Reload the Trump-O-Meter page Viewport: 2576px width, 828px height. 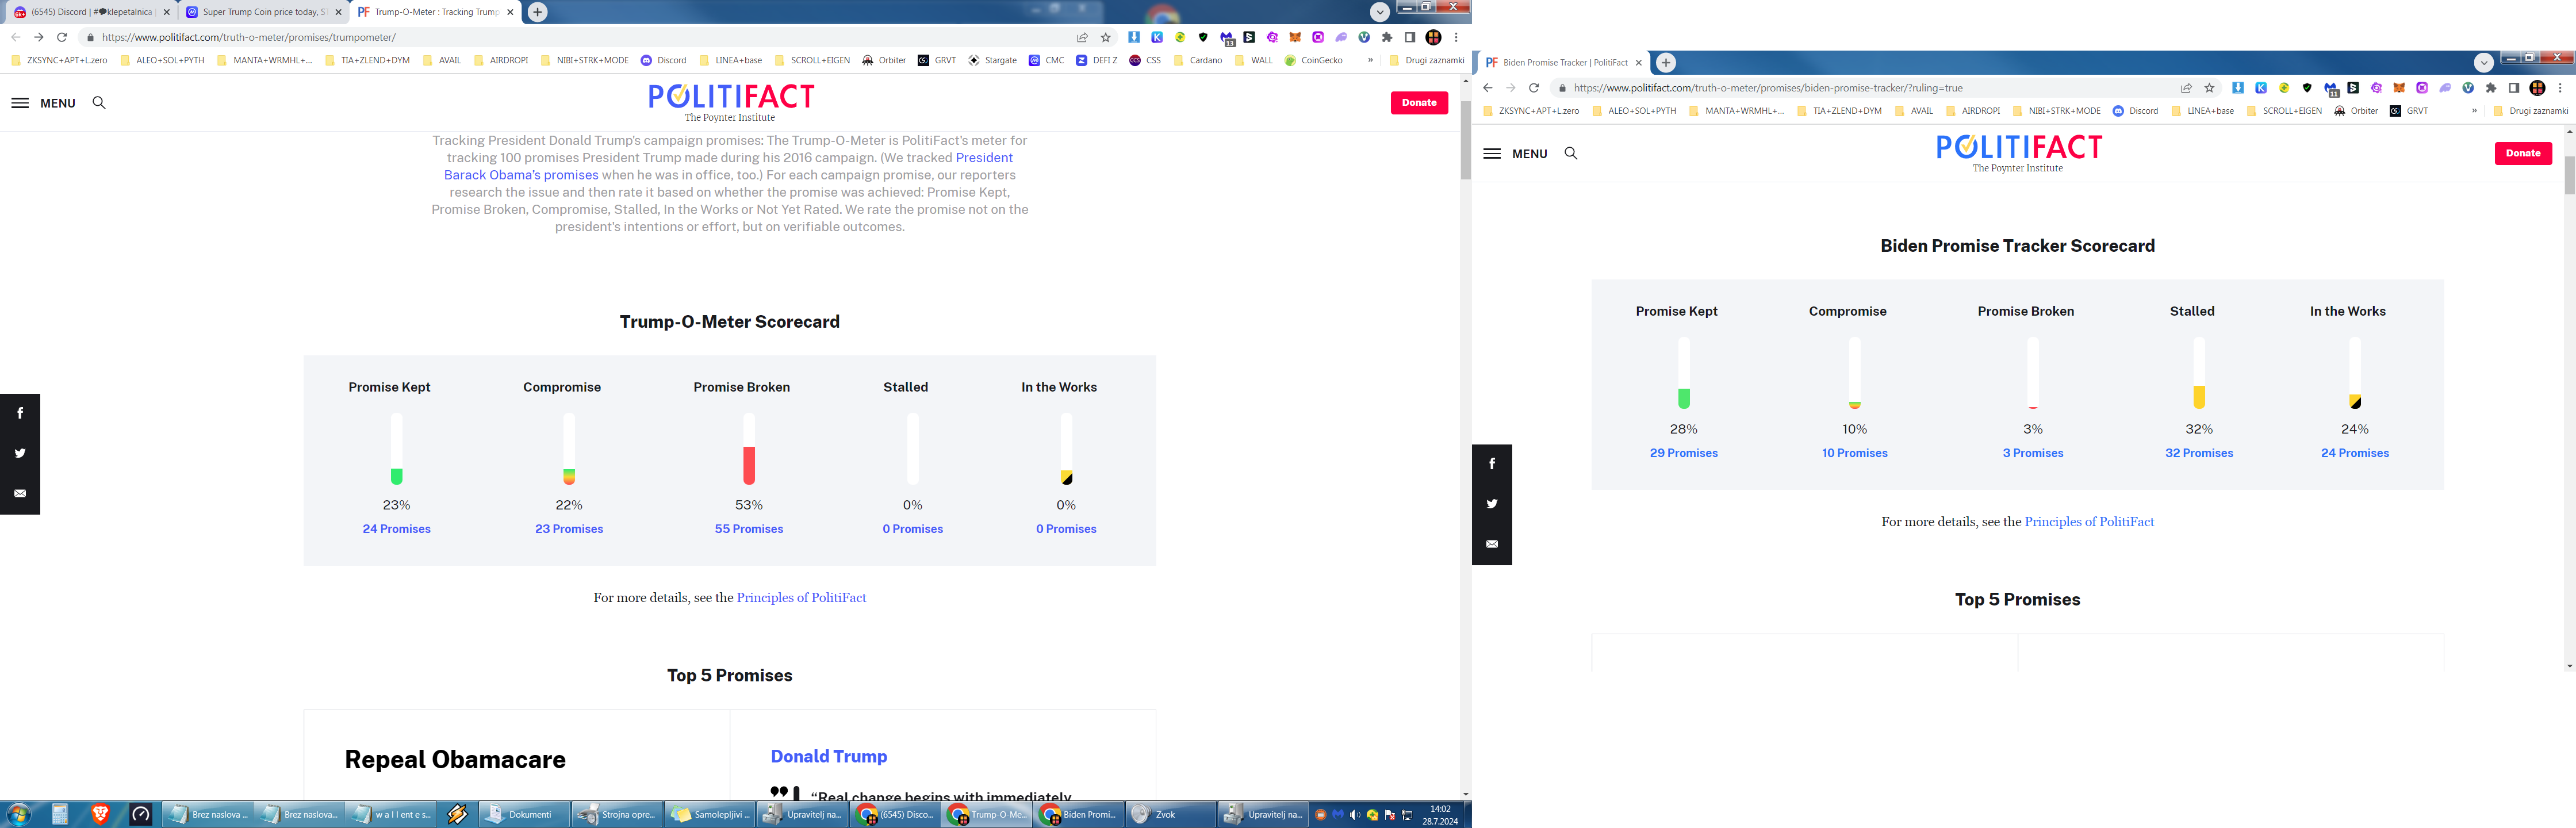point(62,37)
